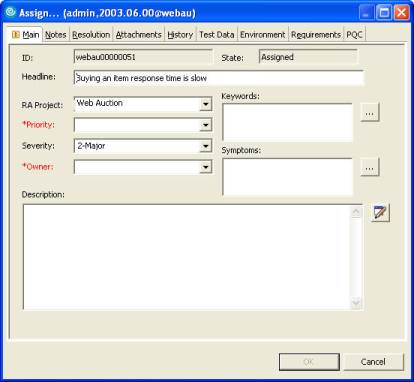The image size is (414, 382).
Task: Click the ID field webau00000051
Action: [143, 57]
